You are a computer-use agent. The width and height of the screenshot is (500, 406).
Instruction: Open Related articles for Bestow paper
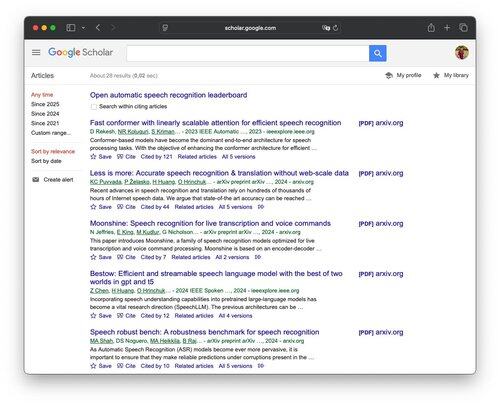click(194, 316)
